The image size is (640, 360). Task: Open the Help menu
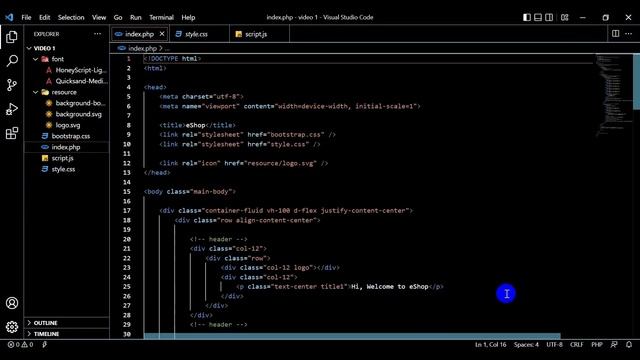point(188,17)
